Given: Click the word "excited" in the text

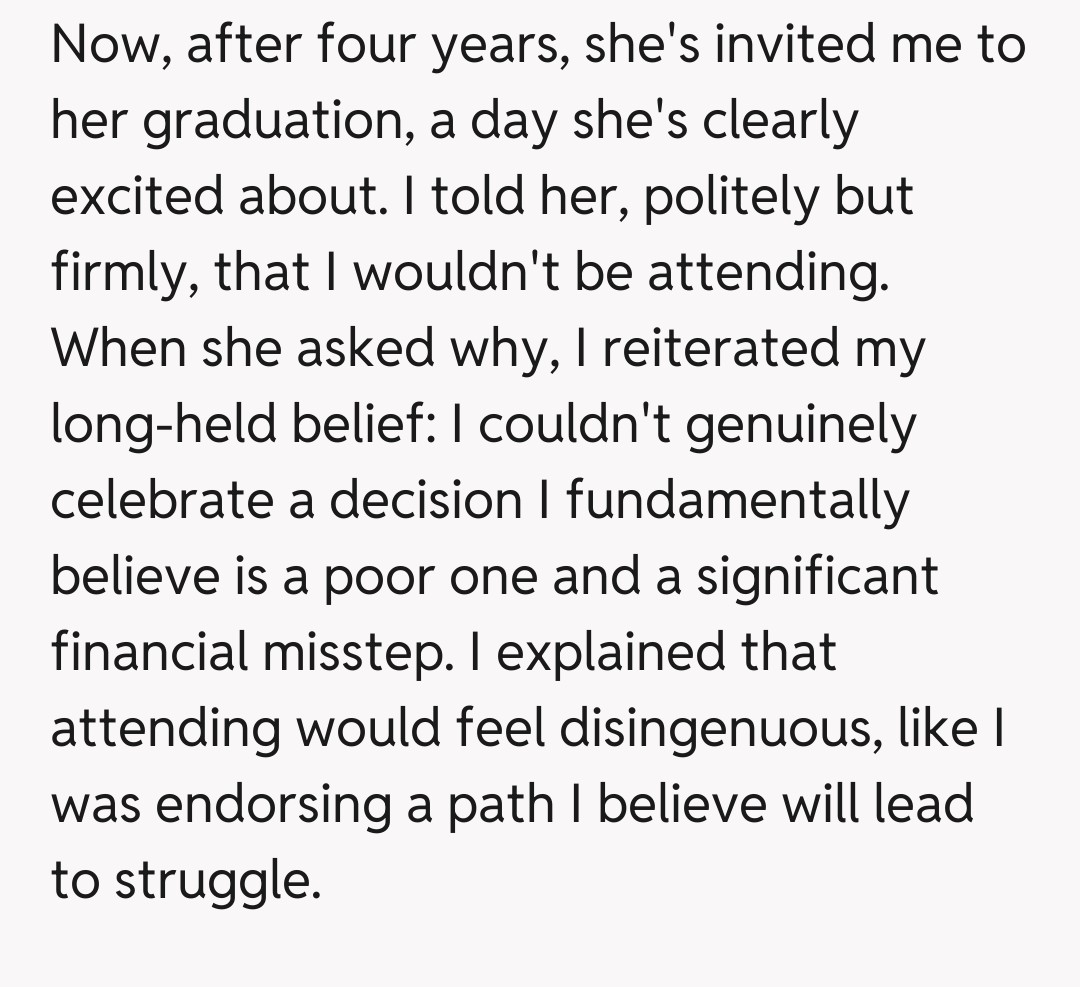Looking at the screenshot, I should (x=136, y=197).
